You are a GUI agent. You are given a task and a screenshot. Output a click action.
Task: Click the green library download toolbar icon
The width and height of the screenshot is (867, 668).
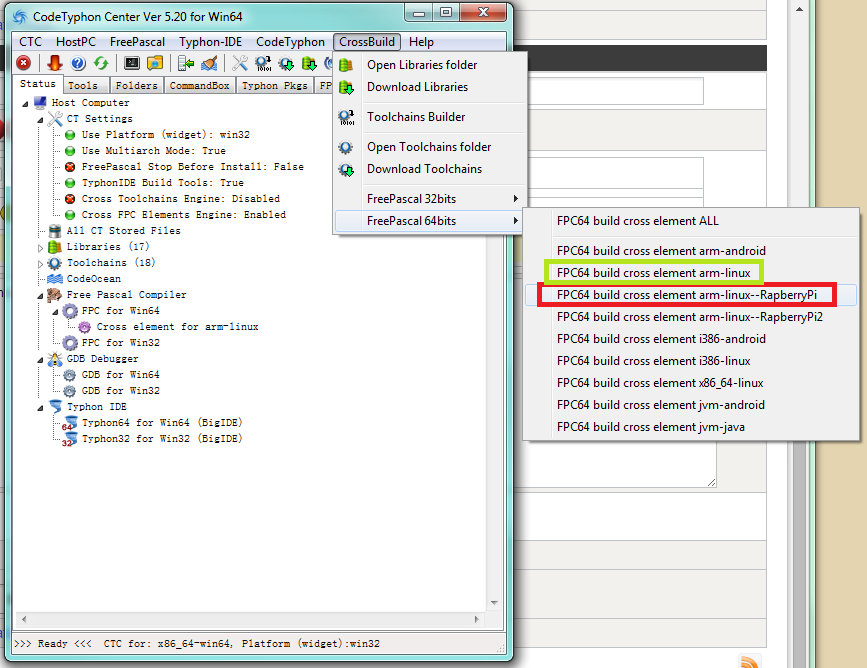pyautogui.click(x=309, y=63)
